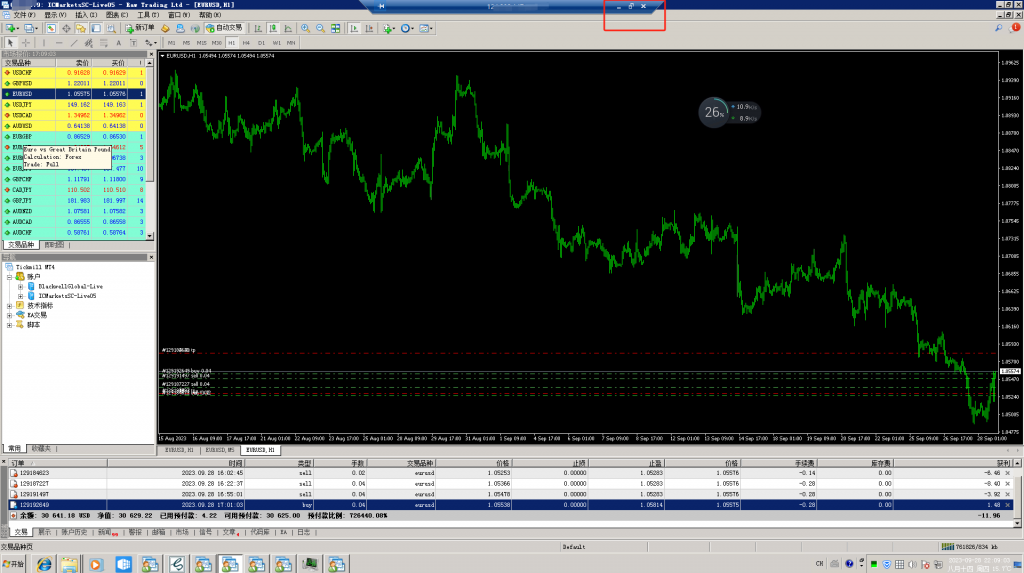Open the 新闻 news terminal tab
This screenshot has width=1024, height=573.
pyautogui.click(x=106, y=532)
